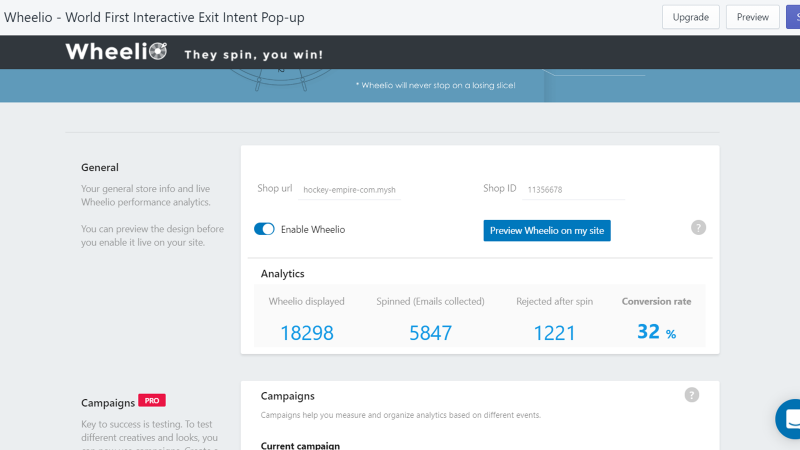
Task: Select the 32 % conversion rate value
Action: pos(657,332)
